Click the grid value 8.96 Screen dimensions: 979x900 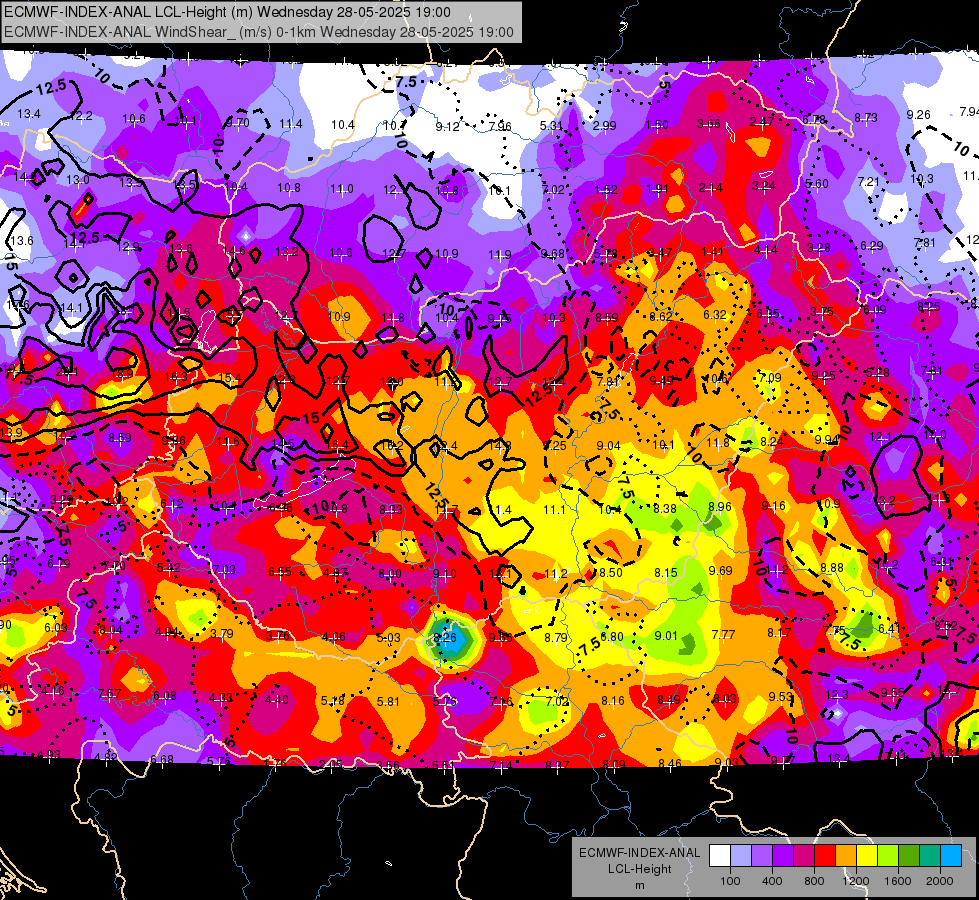coord(720,507)
